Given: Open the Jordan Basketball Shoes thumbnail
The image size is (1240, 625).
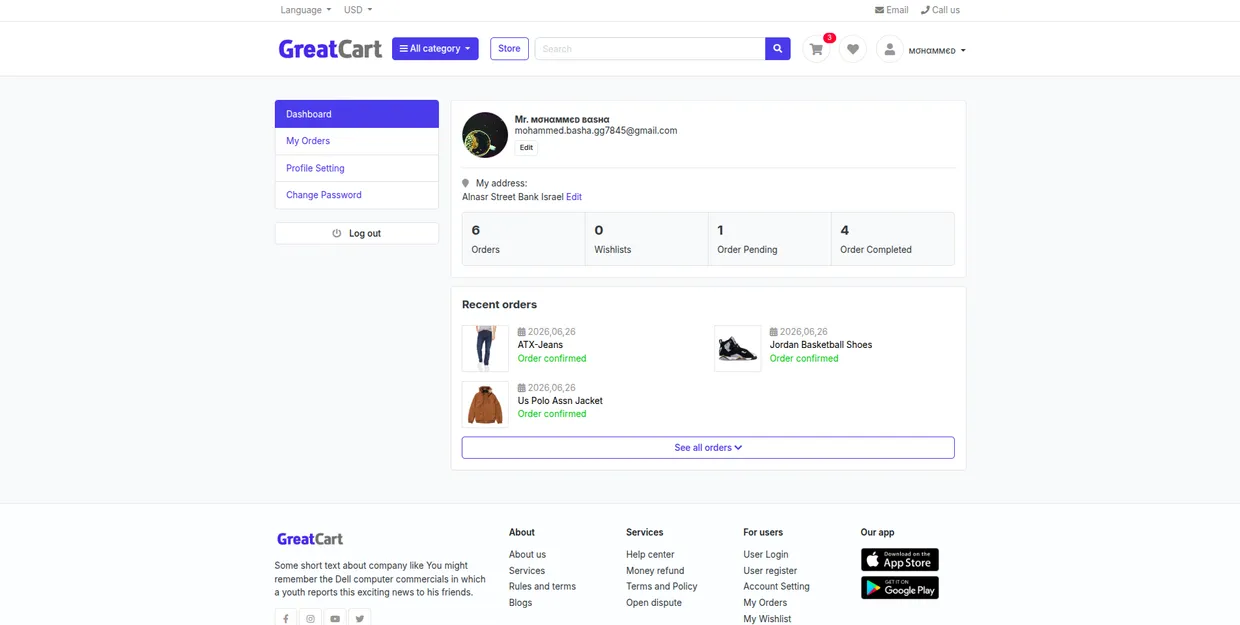Looking at the screenshot, I should point(738,348).
